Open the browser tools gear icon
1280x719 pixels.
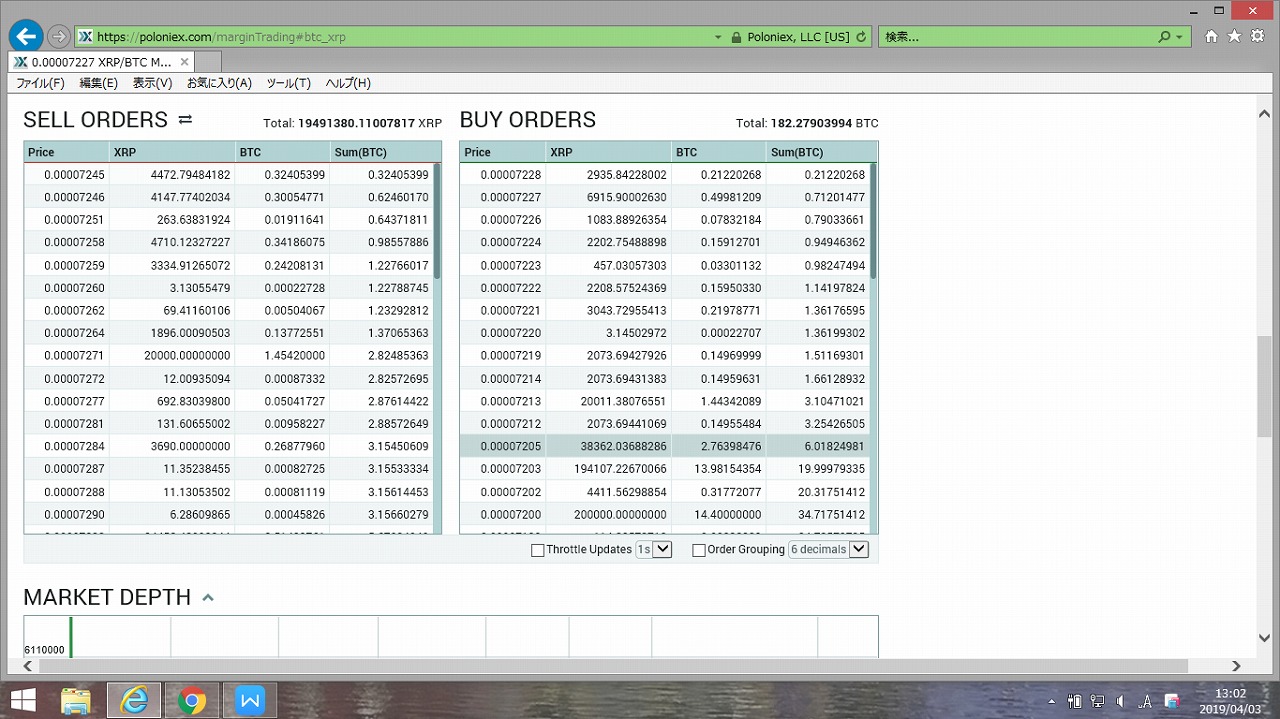coord(1256,37)
